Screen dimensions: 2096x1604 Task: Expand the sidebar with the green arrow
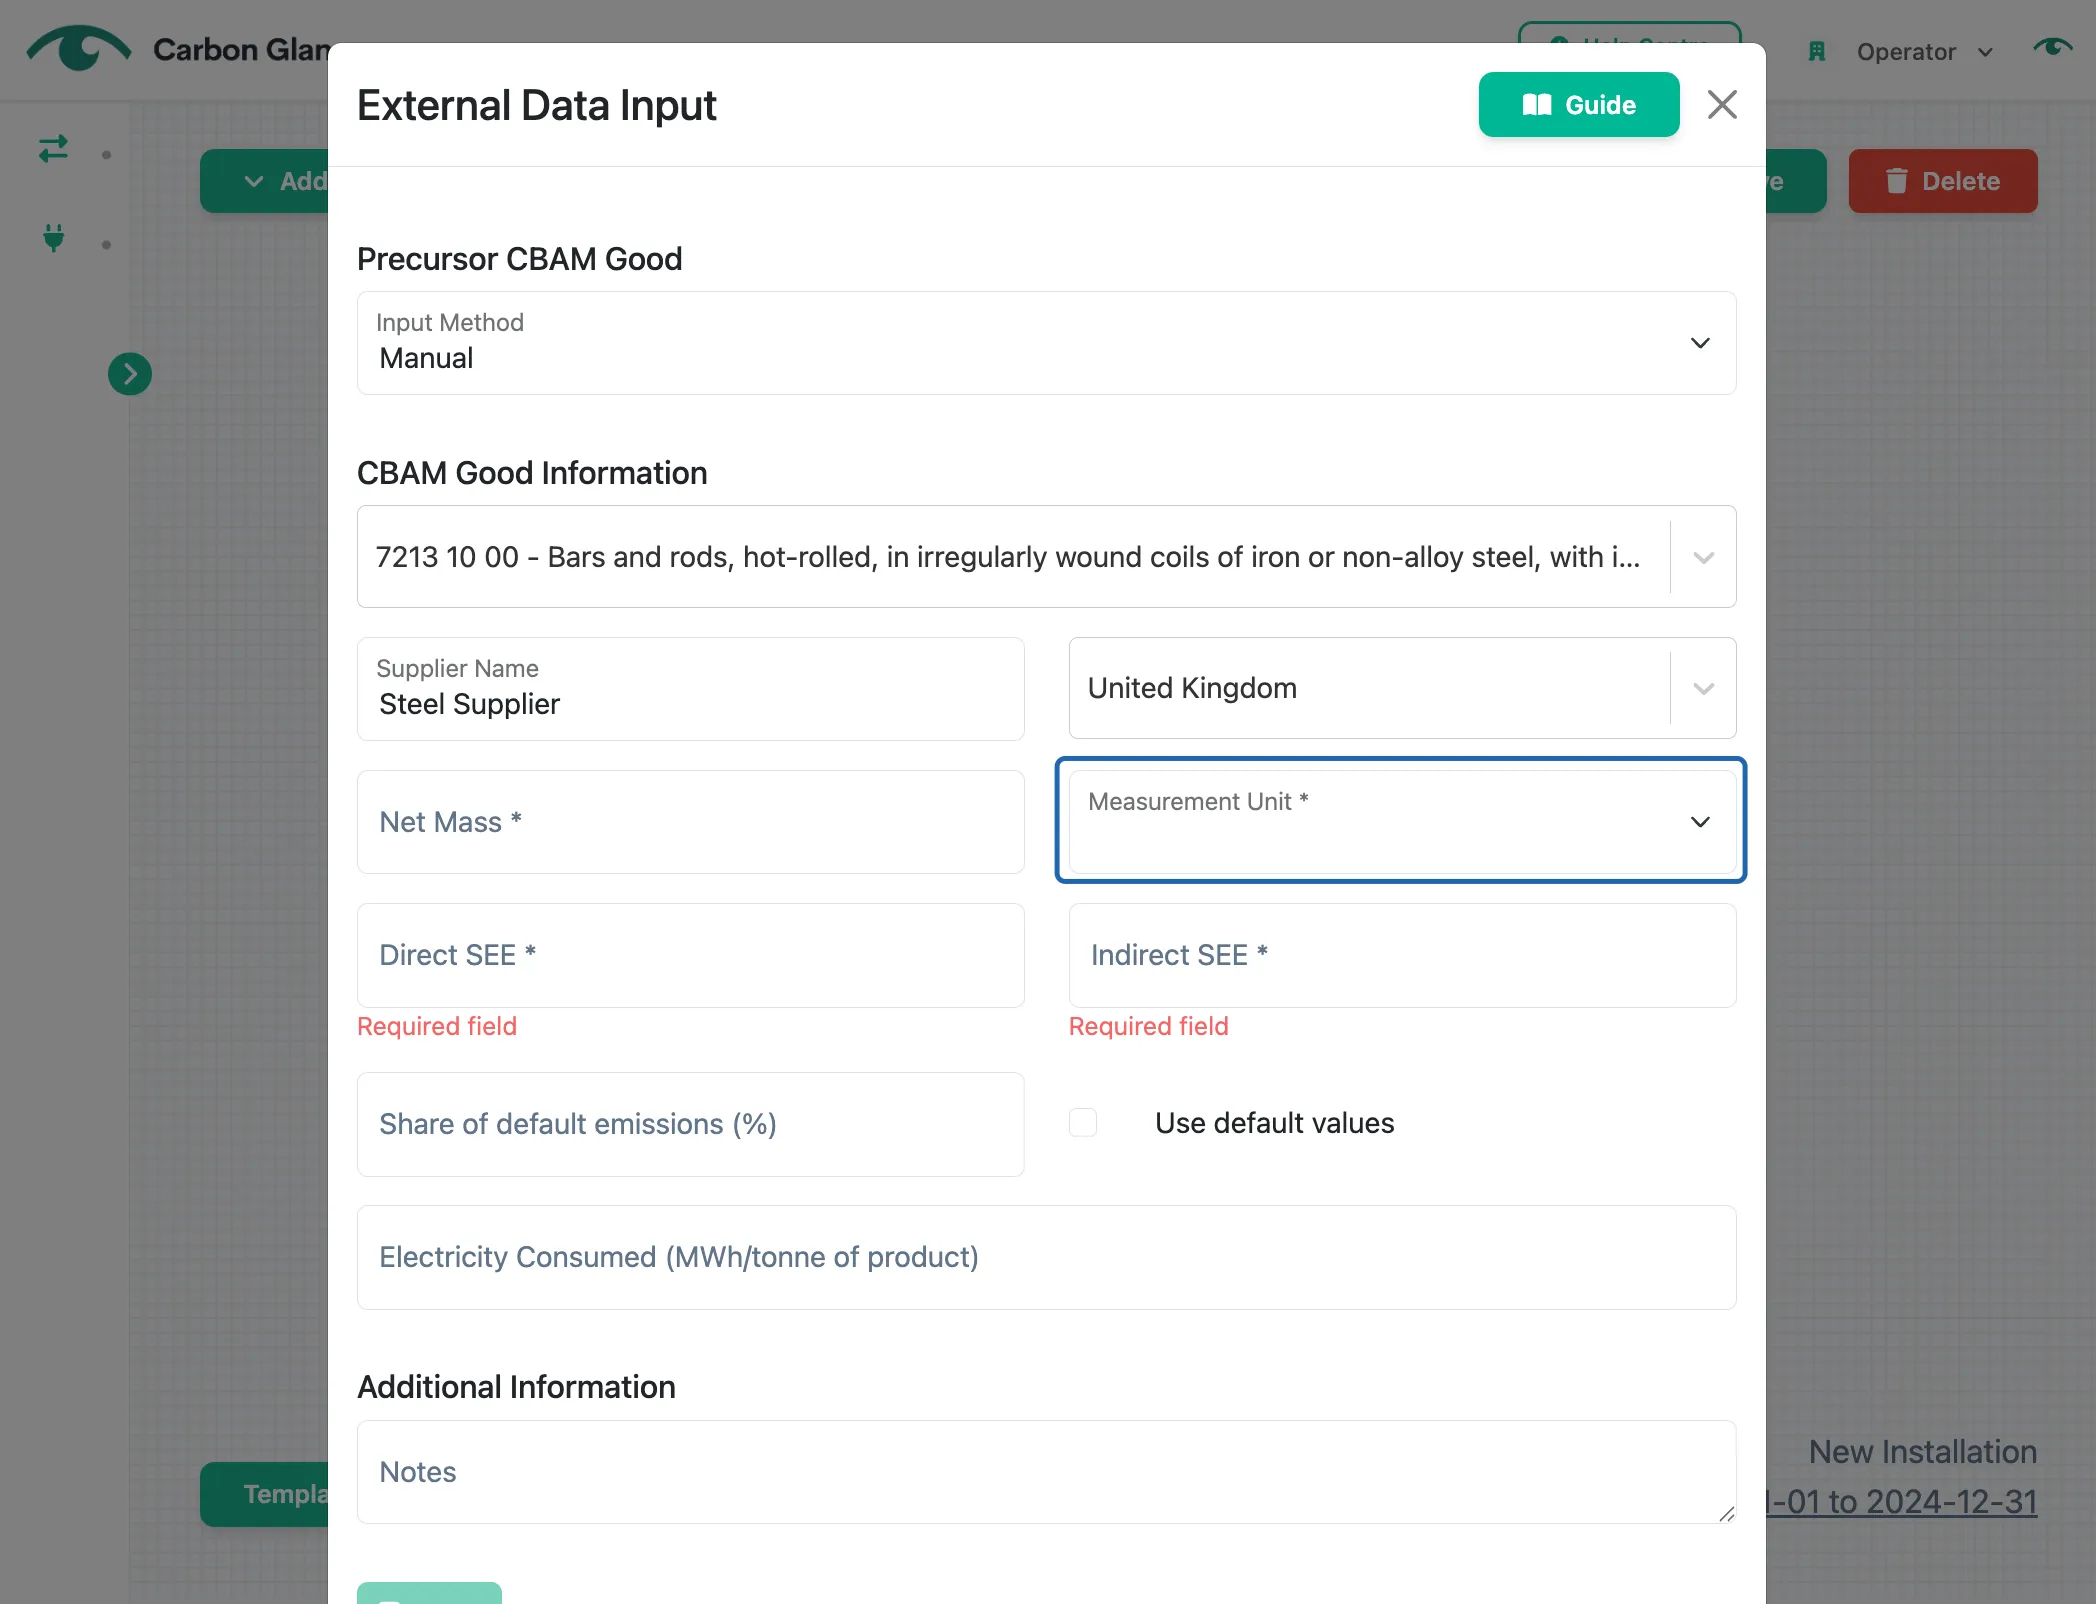pos(130,374)
